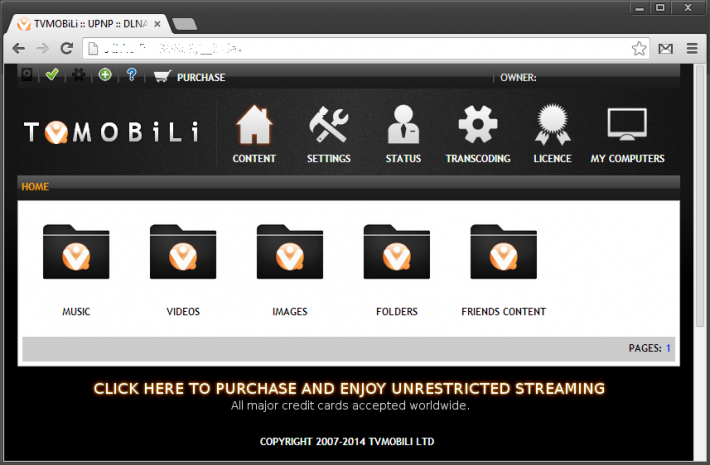The image size is (710, 465).
Task: Open the Folders folder icon
Action: coord(397,252)
